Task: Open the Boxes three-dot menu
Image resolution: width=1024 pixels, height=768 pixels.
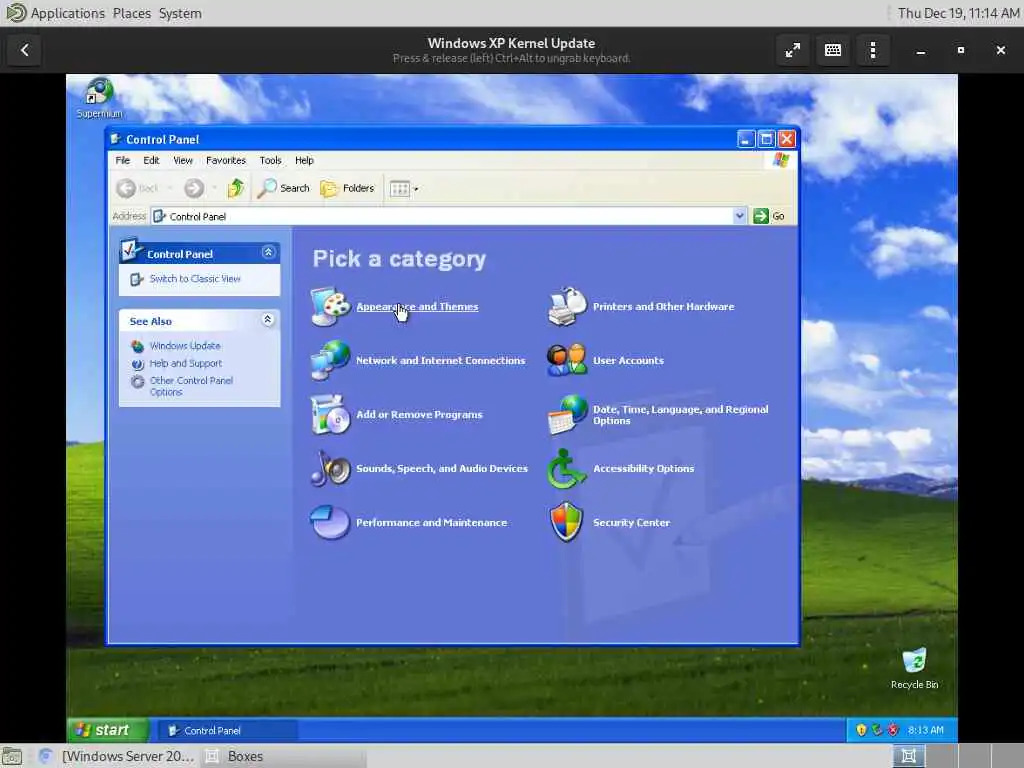Action: [x=873, y=50]
